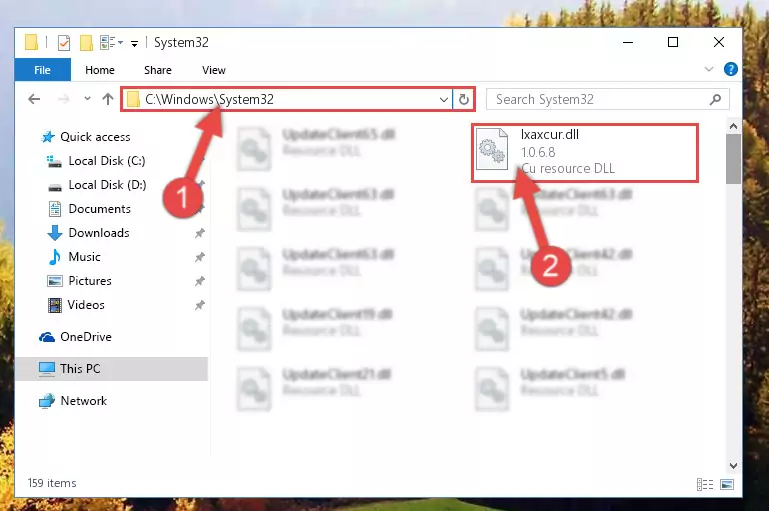
Task: Open the recent locations dropdown
Action: pyautogui.click(x=87, y=99)
